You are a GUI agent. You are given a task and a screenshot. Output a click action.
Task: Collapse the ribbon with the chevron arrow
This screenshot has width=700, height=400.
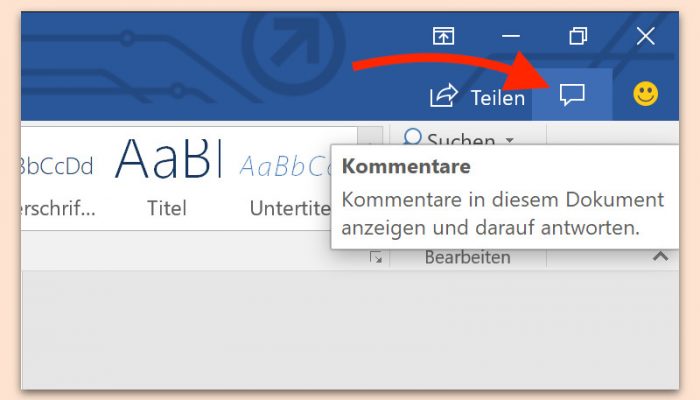pyautogui.click(x=661, y=256)
